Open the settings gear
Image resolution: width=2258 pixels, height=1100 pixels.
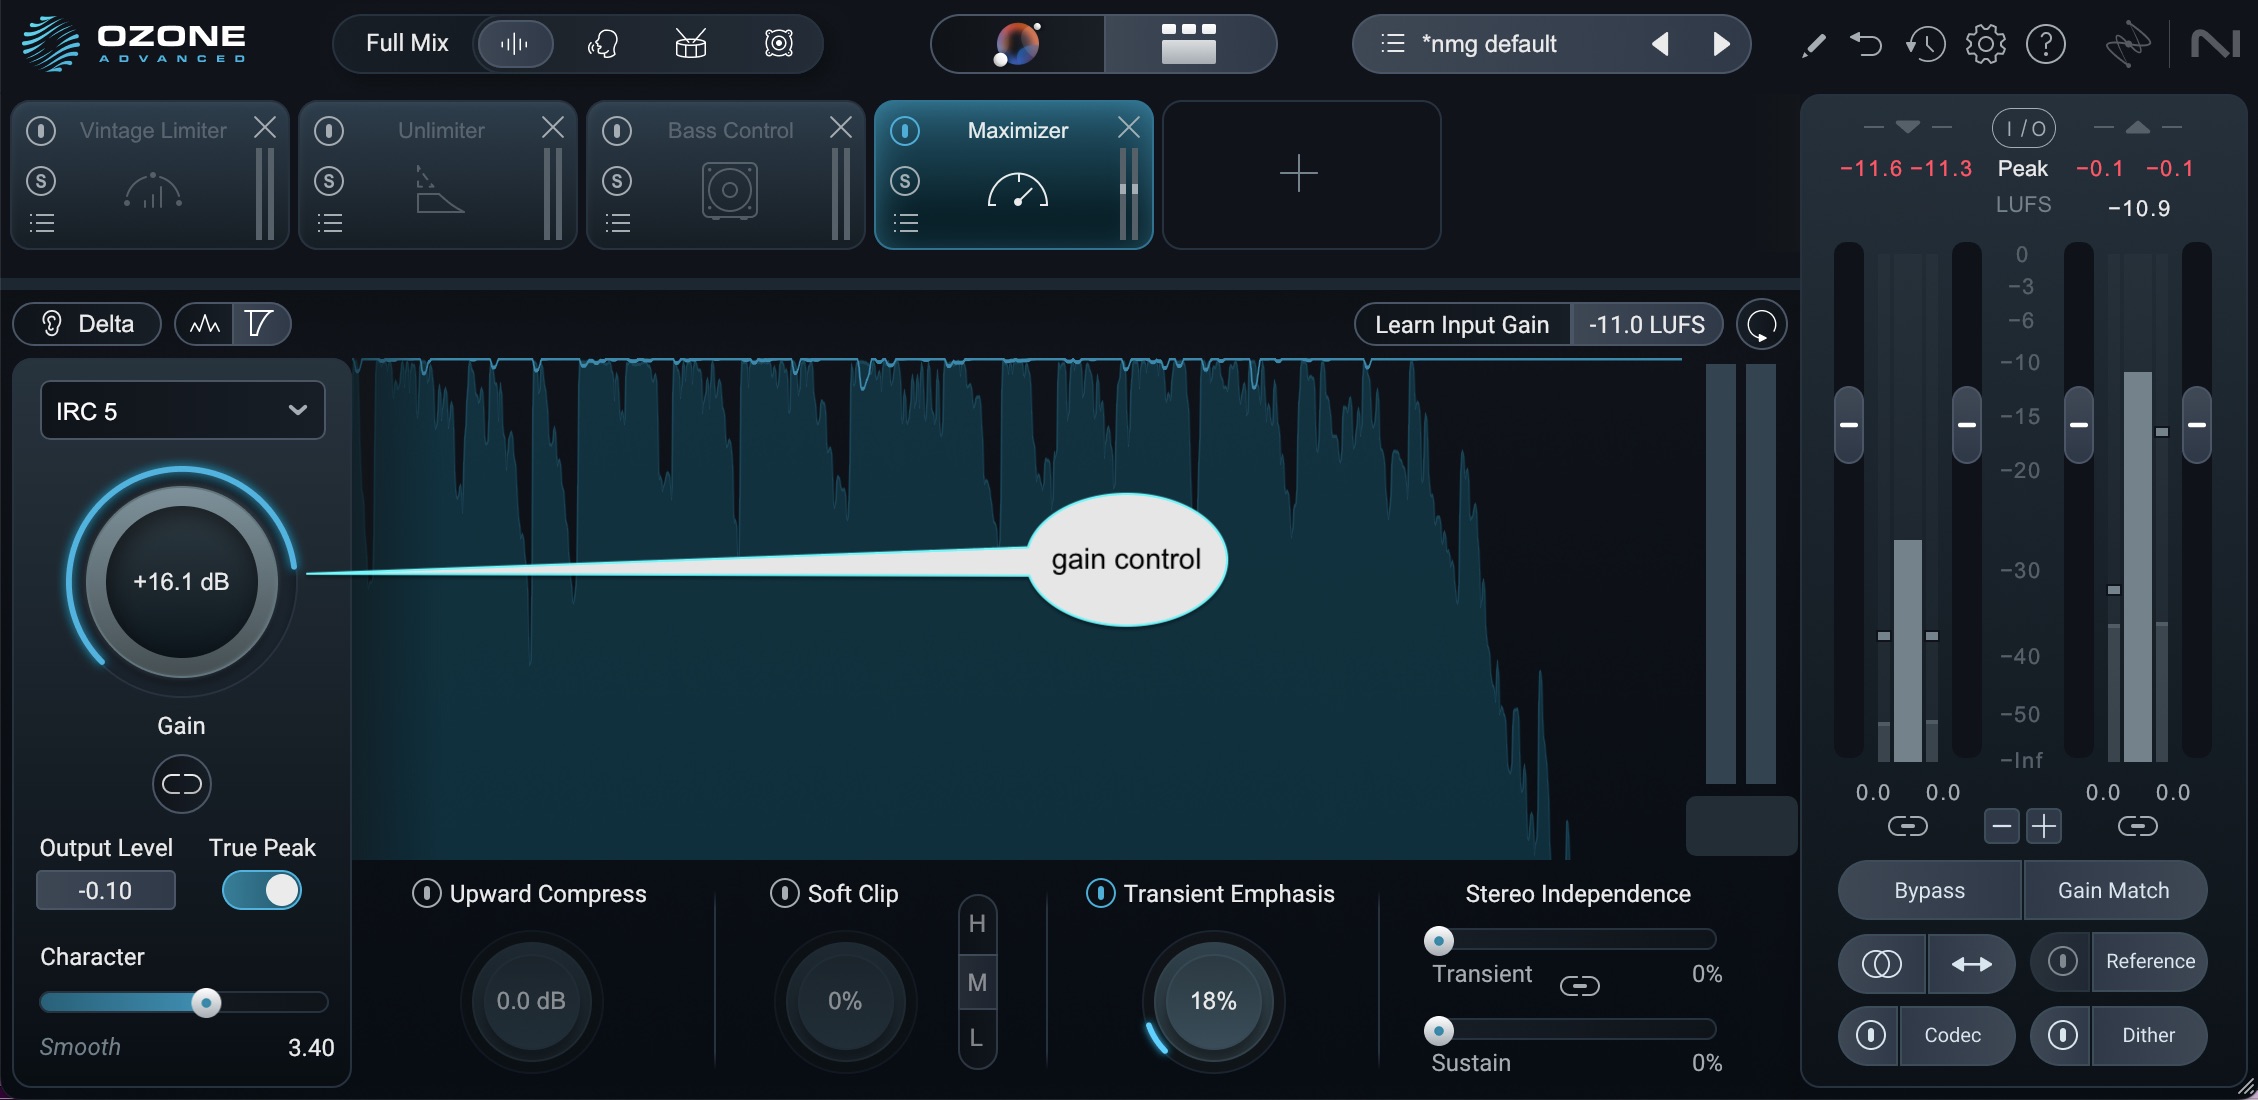(1986, 44)
